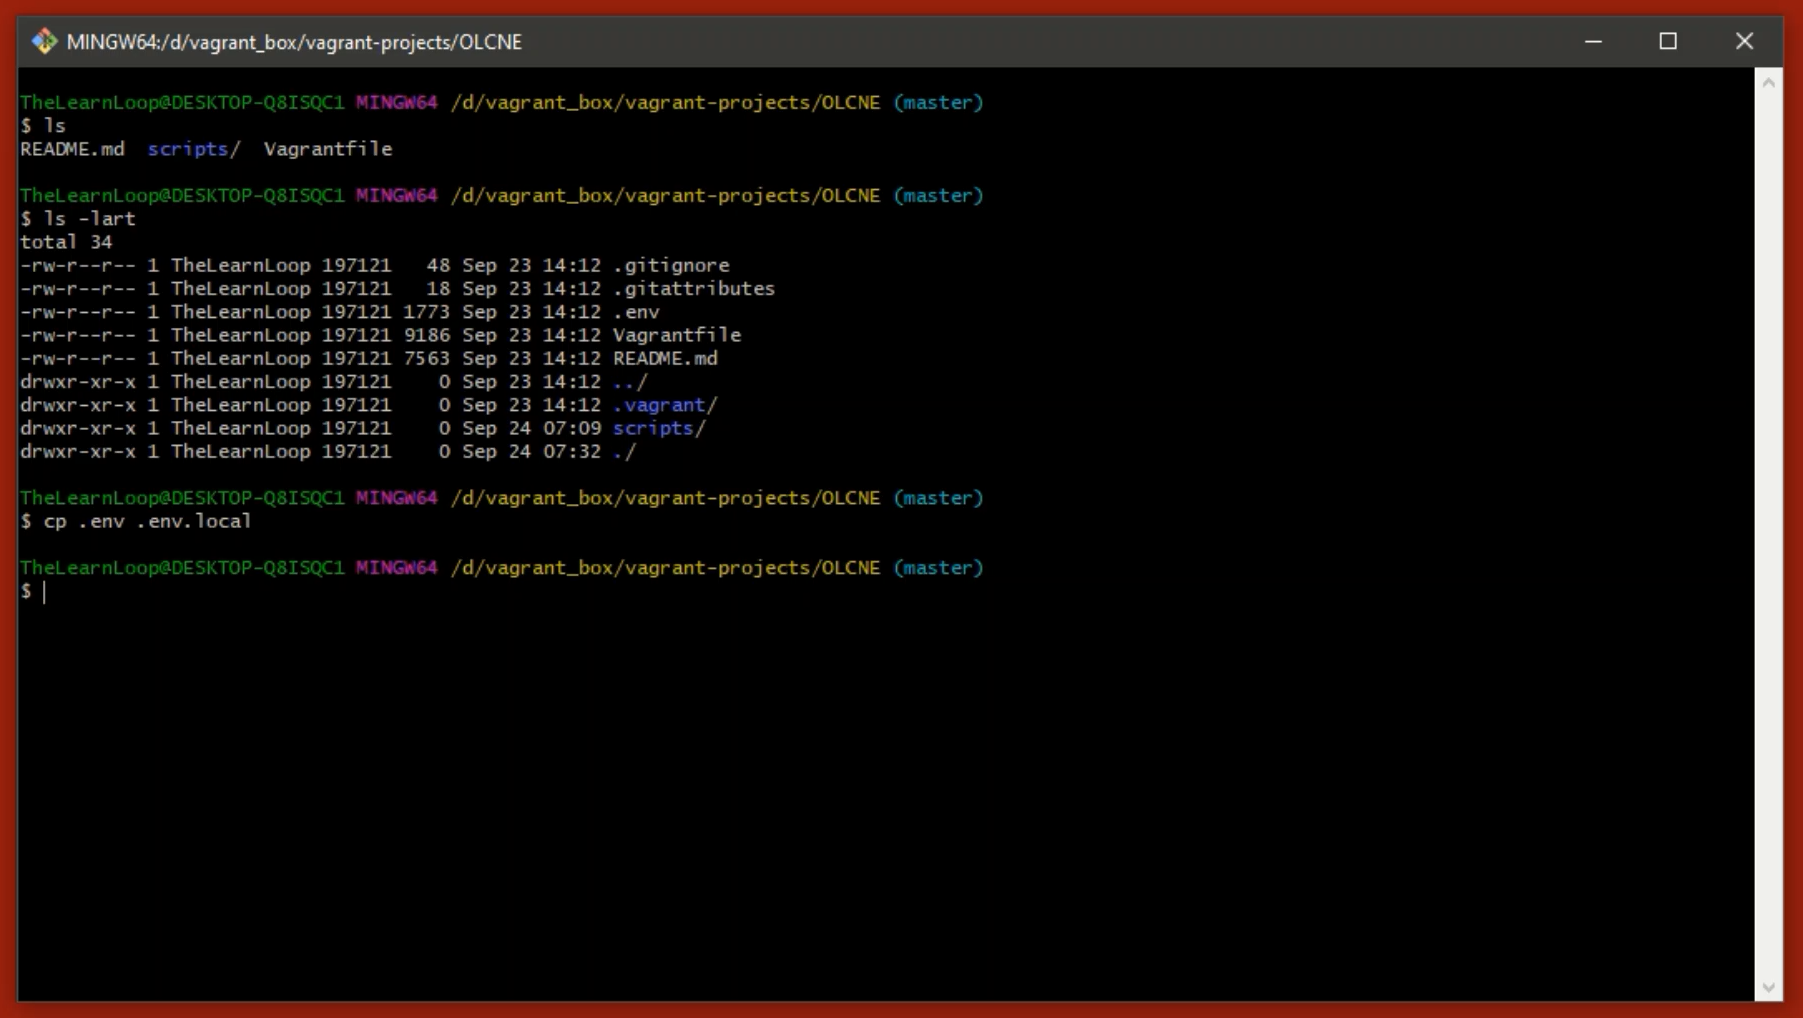Click scripts/ in the first ls output

point(194,149)
